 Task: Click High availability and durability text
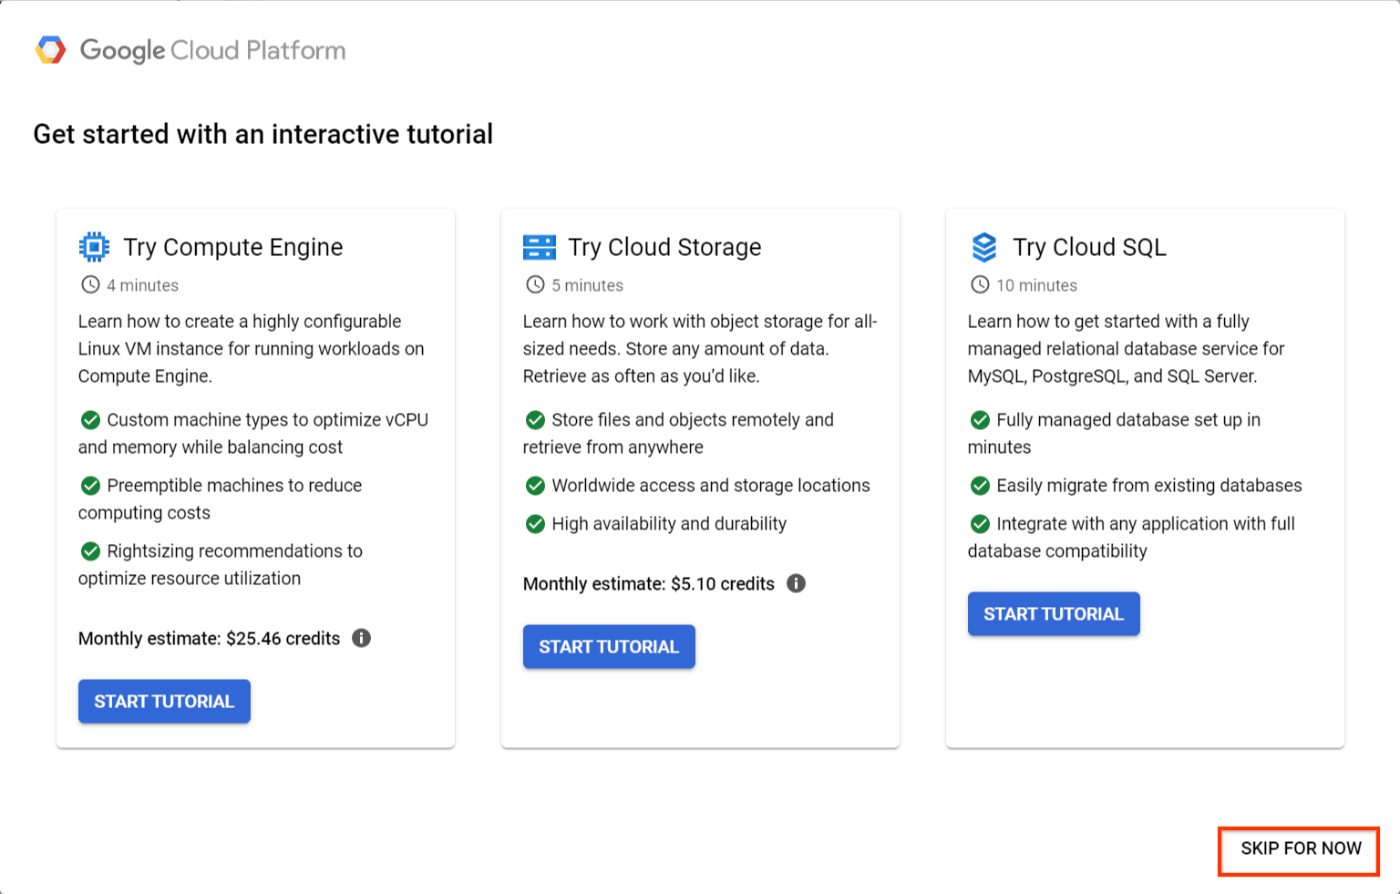click(669, 524)
